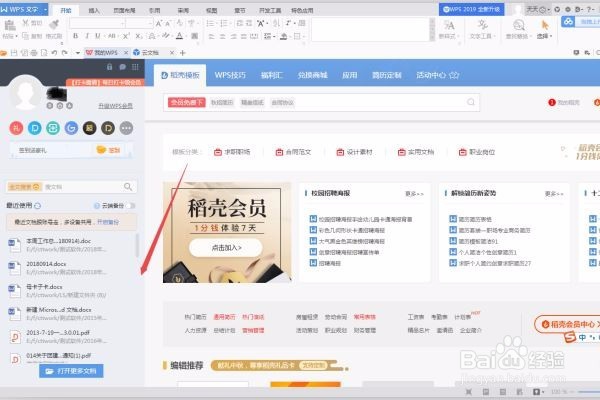Click the Print icon in quick access

tap(34, 53)
